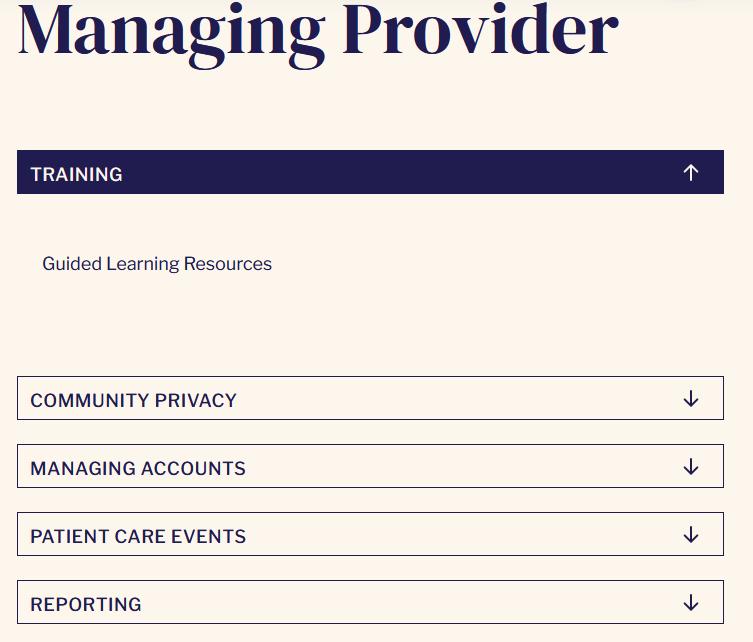Screen dimensions: 753x642
Task: Collapse the Training accordion section
Action: click(370, 172)
